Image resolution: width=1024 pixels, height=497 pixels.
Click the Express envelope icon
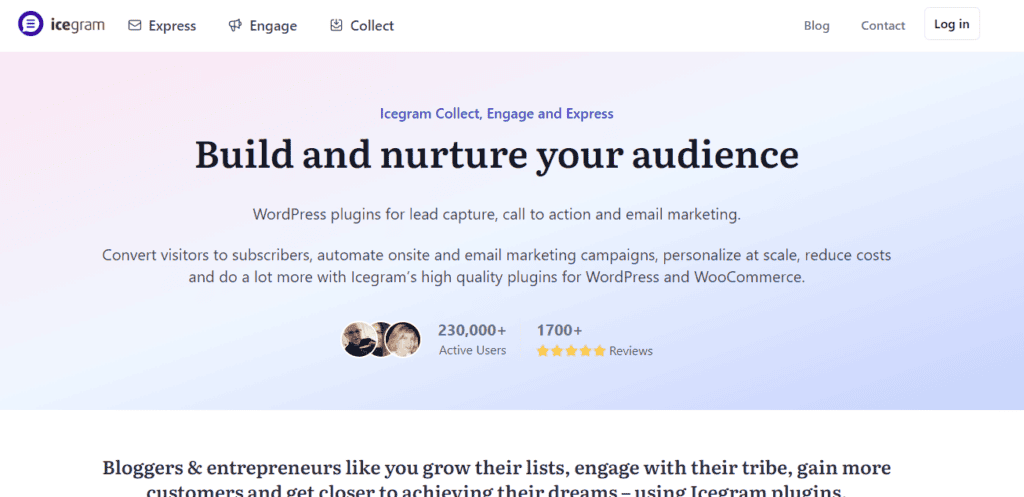135,25
